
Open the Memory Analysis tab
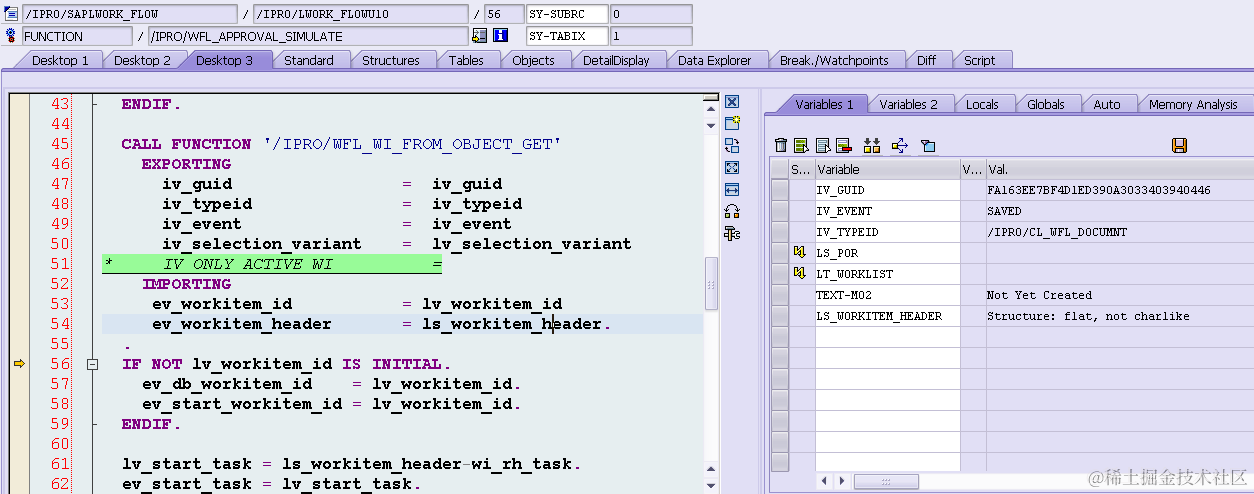1193,104
